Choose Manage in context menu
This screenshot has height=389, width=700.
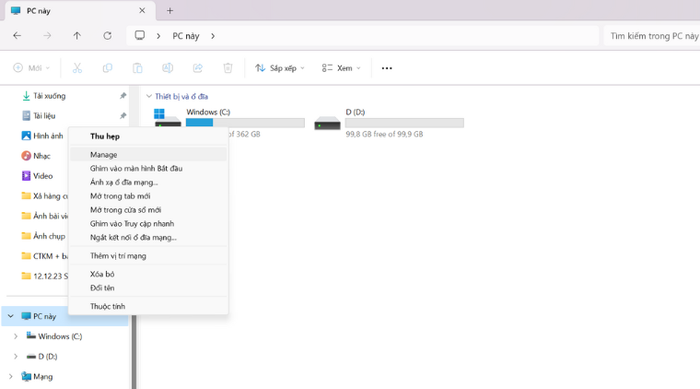tap(148, 155)
